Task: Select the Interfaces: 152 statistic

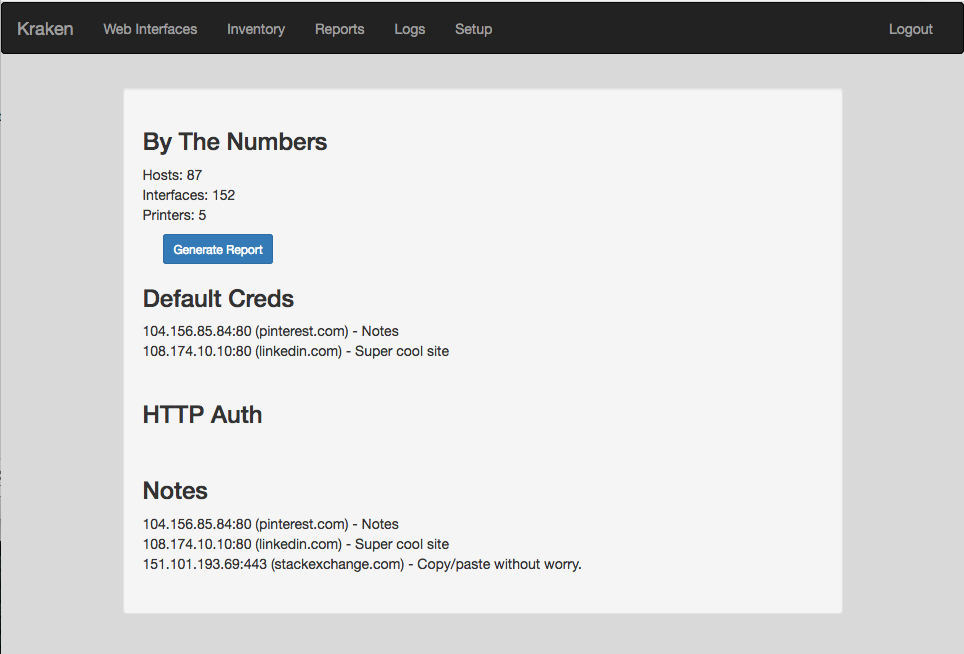Action: (x=189, y=195)
